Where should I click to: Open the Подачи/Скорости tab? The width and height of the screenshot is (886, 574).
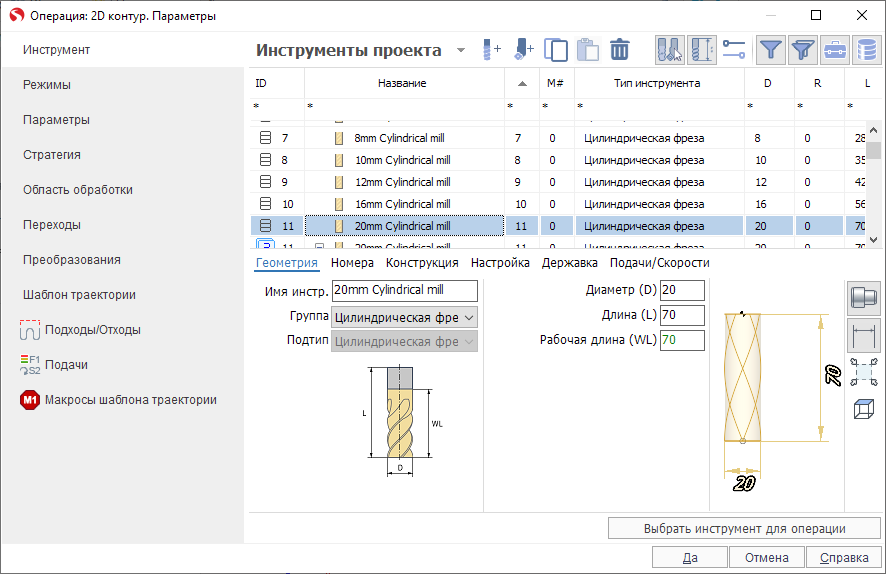pyautogui.click(x=659, y=263)
